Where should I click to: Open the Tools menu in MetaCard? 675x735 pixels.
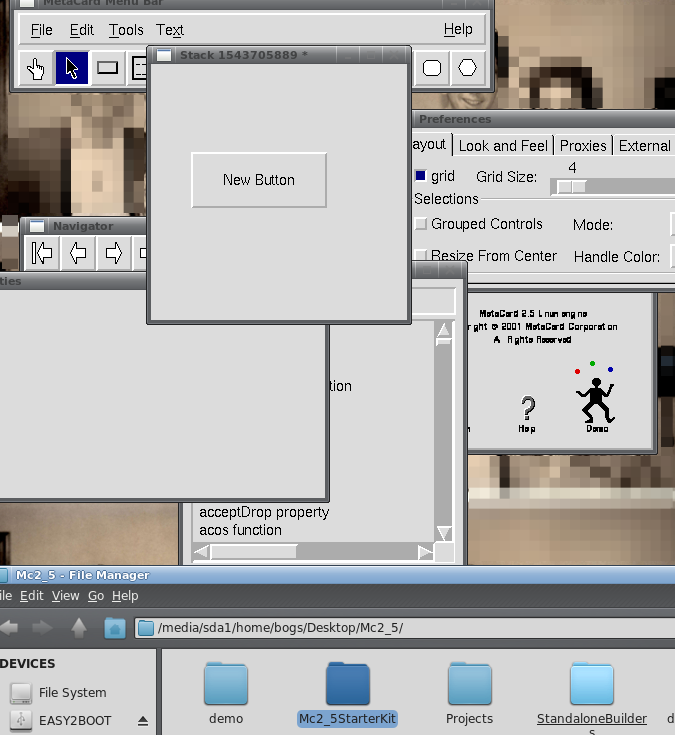(x=126, y=30)
